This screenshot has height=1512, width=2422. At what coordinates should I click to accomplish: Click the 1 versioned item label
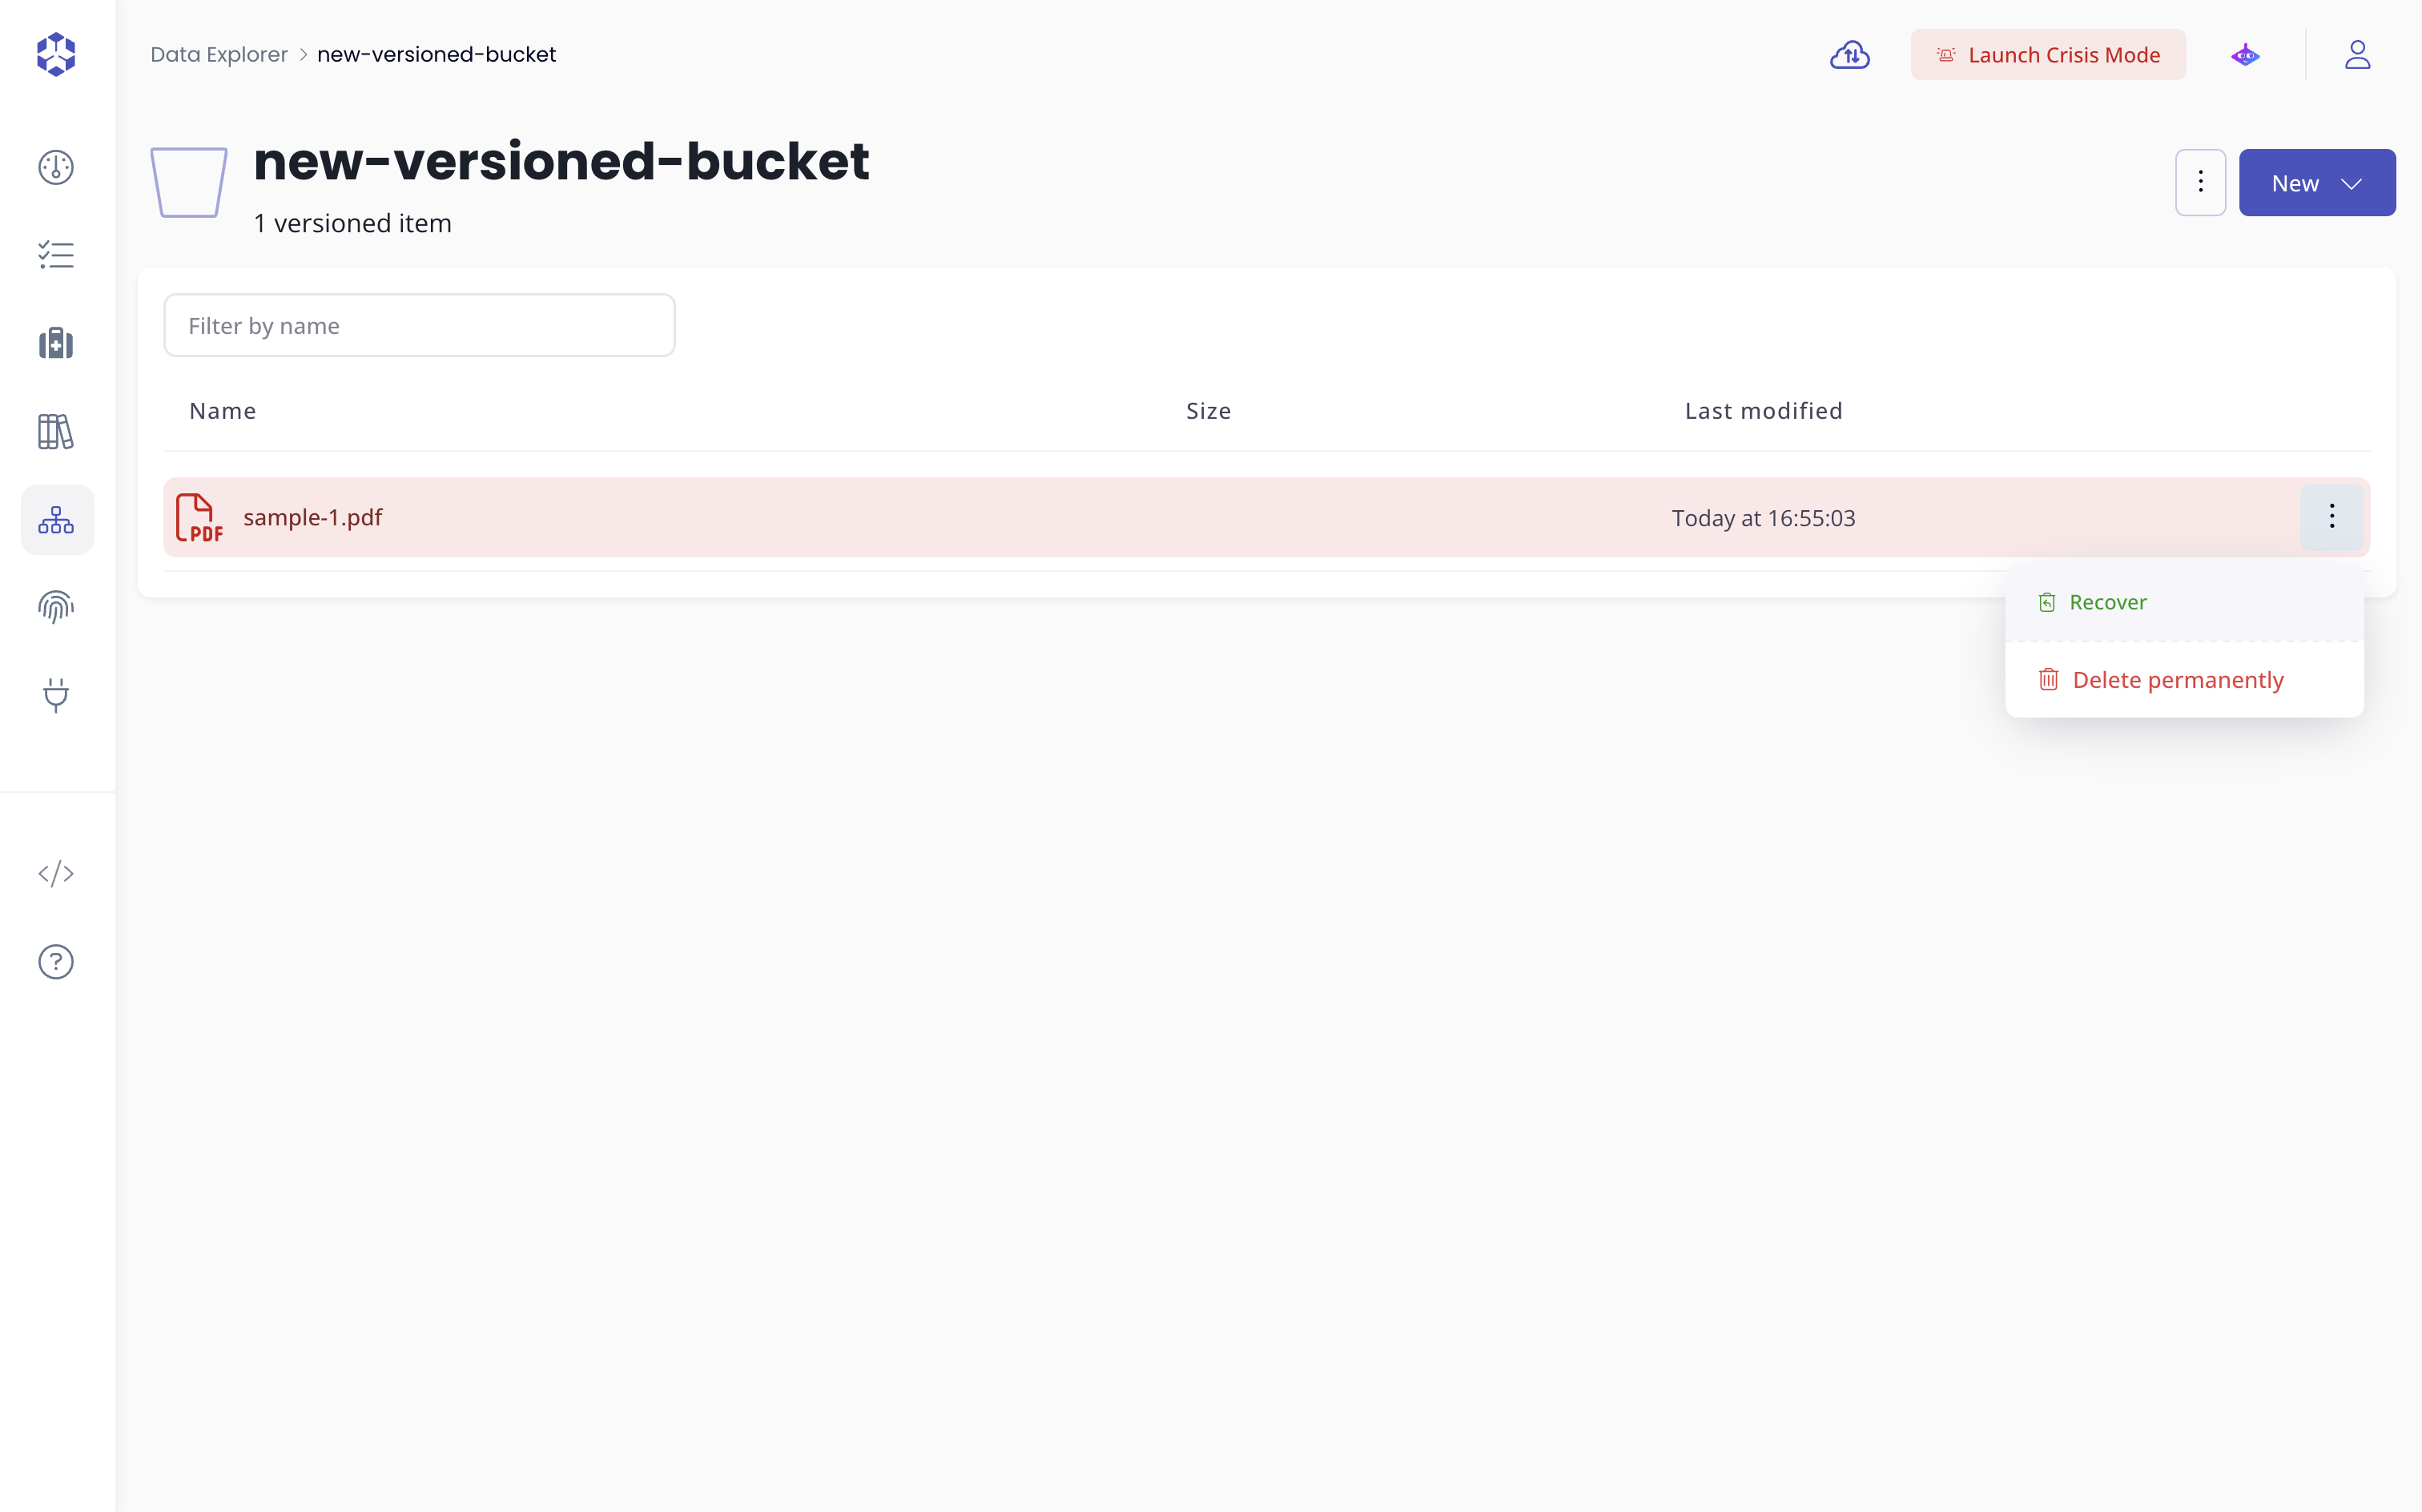coord(352,223)
